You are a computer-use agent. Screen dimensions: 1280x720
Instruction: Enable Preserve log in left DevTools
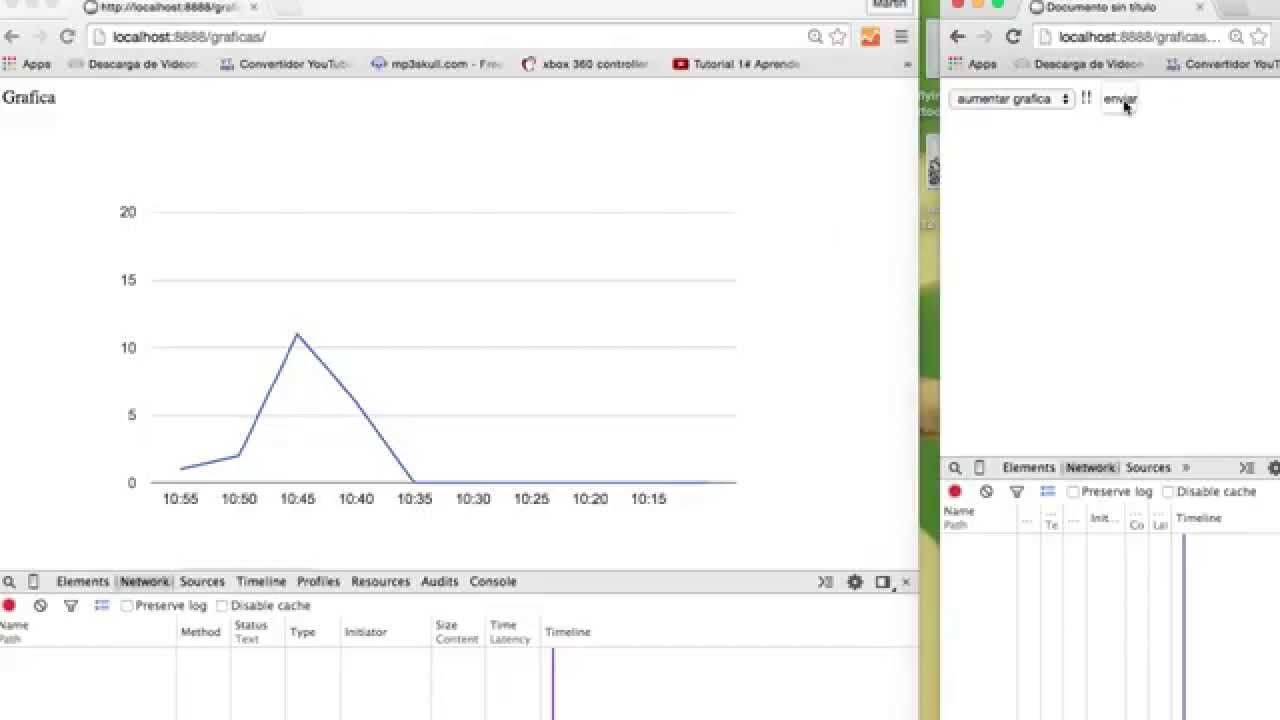127,606
